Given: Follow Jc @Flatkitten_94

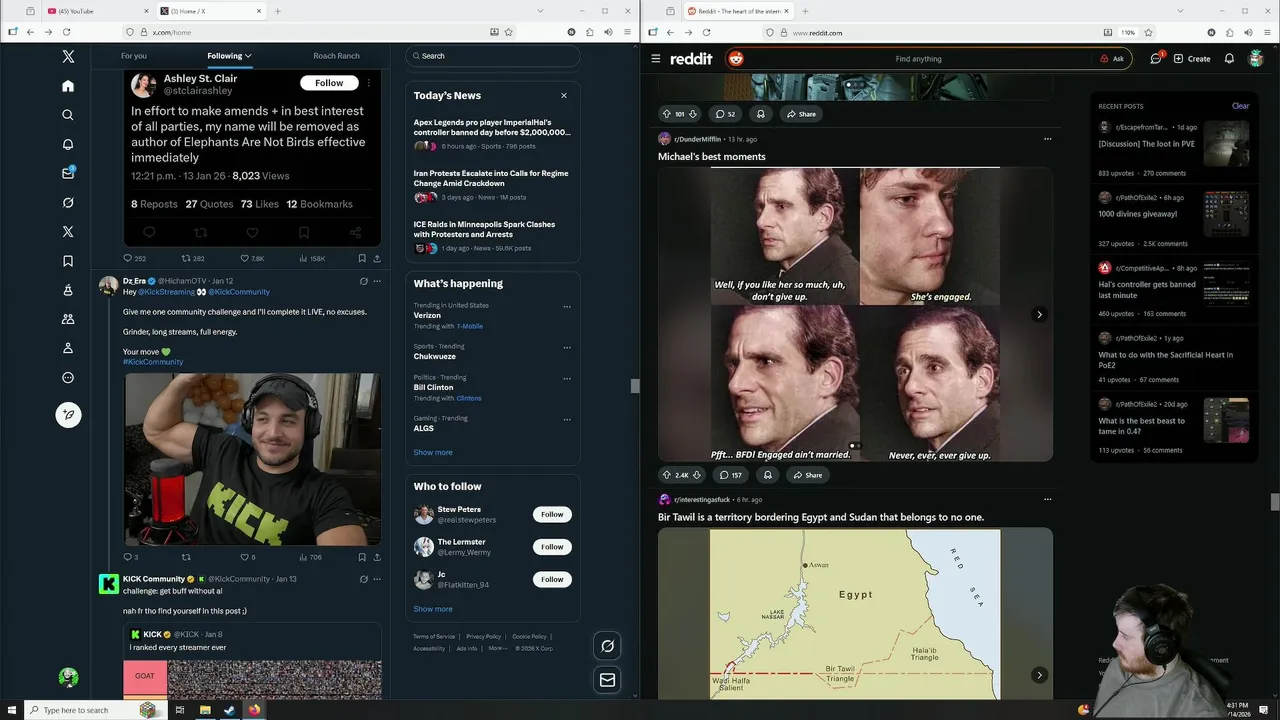Looking at the screenshot, I should tap(552, 579).
